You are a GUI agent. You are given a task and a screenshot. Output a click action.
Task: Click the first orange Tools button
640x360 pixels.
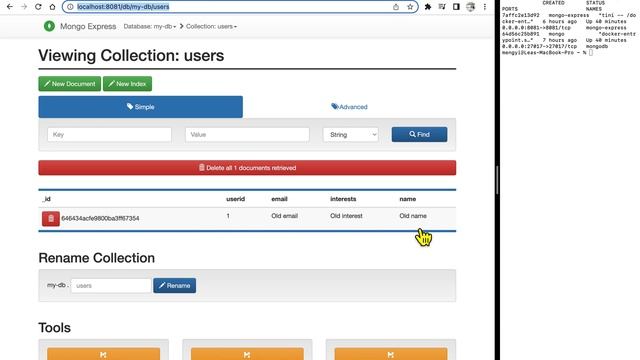pyautogui.click(x=104, y=354)
